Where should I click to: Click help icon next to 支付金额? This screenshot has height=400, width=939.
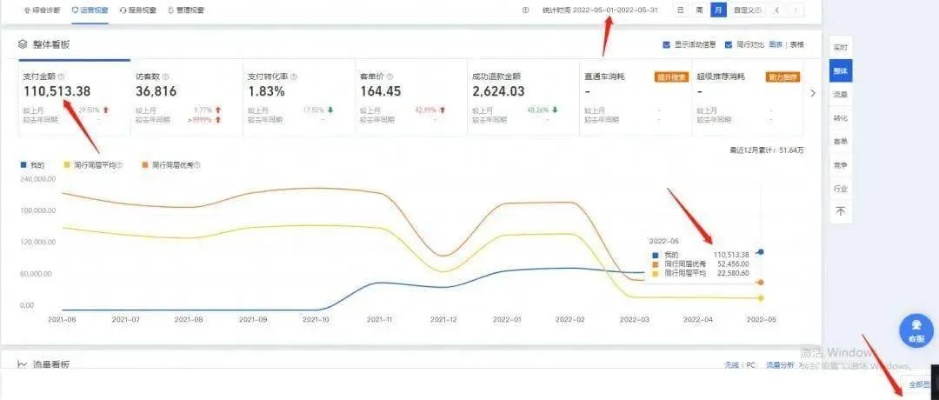tap(62, 77)
